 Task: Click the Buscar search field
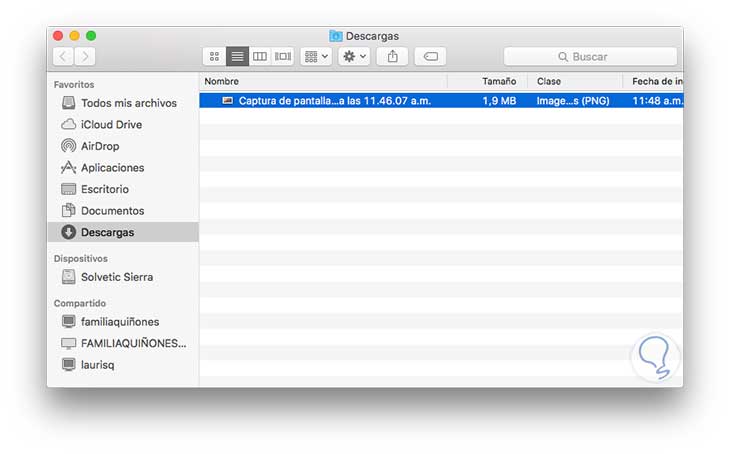pyautogui.click(x=590, y=56)
